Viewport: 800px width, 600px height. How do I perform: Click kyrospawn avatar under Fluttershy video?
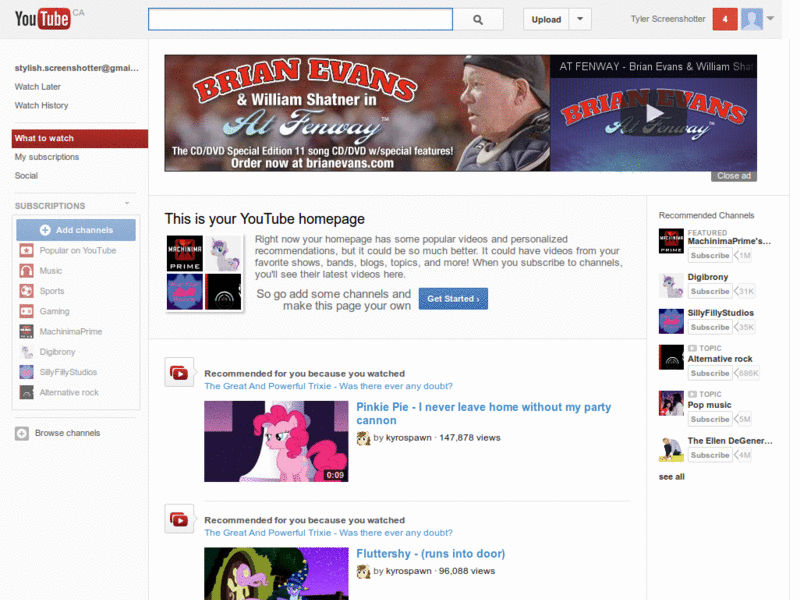[x=363, y=571]
